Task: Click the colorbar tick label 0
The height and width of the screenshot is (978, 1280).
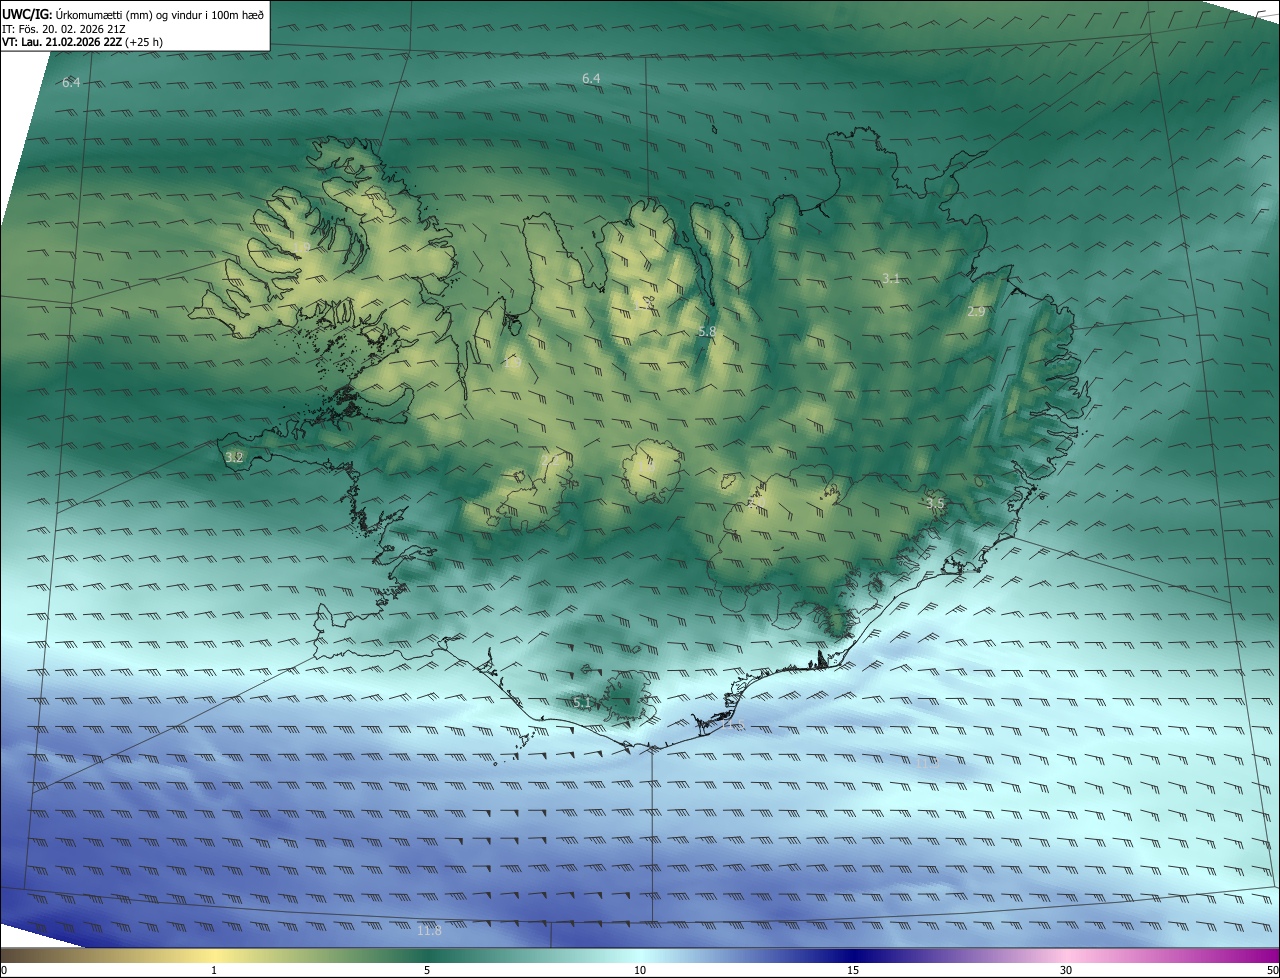Action: (4, 970)
